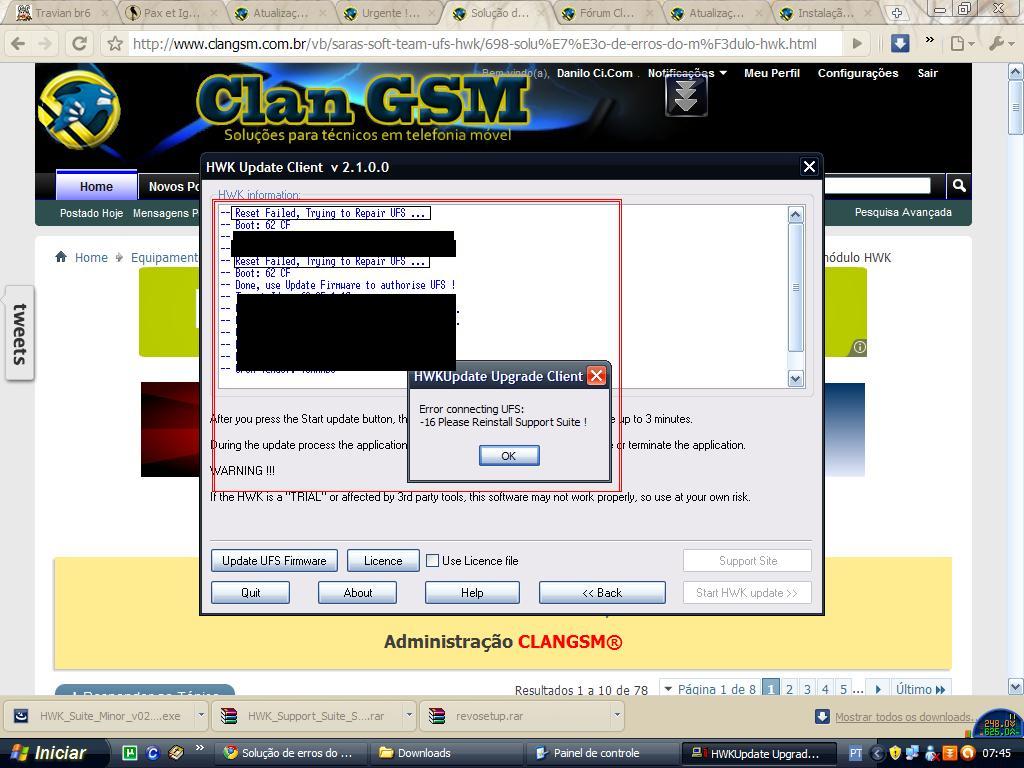
Task: Jump to Último page link
Action: (920, 689)
